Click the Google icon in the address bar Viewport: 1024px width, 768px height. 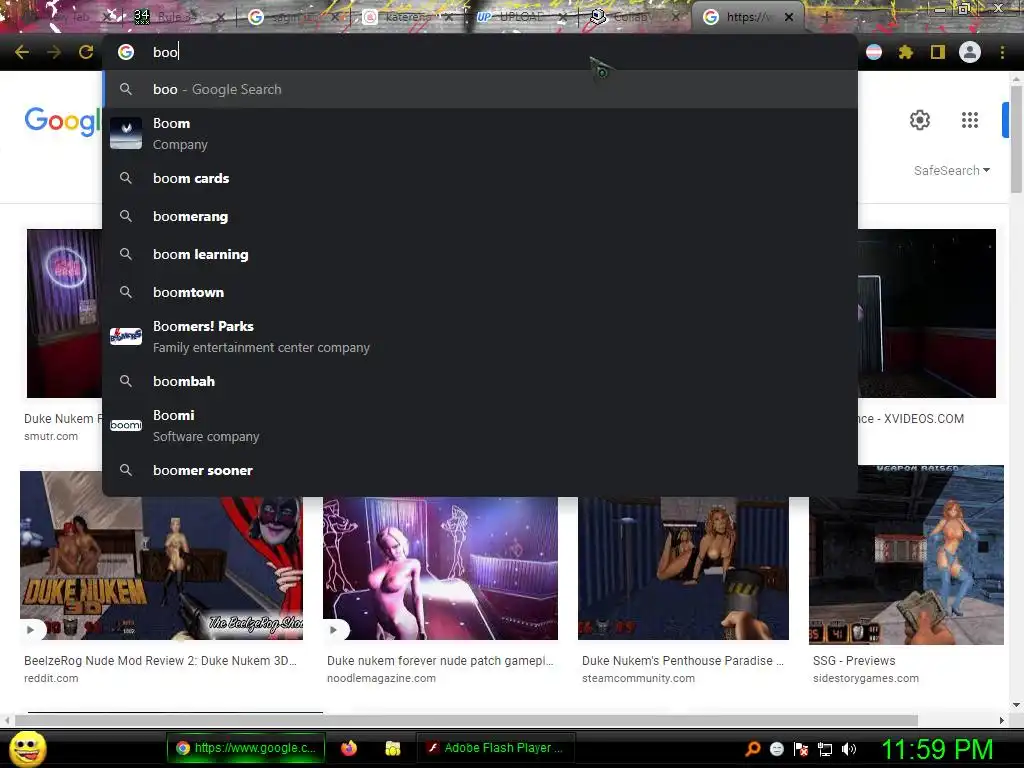(x=126, y=52)
